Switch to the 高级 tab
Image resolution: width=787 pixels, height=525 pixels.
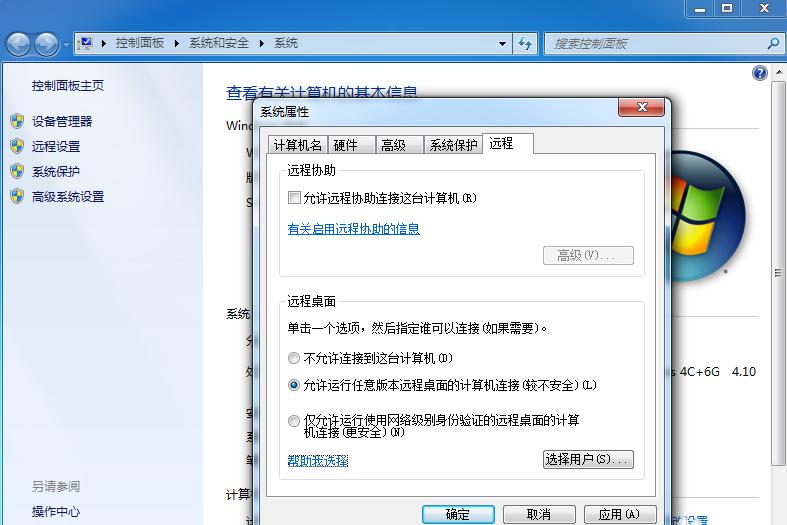click(x=400, y=145)
